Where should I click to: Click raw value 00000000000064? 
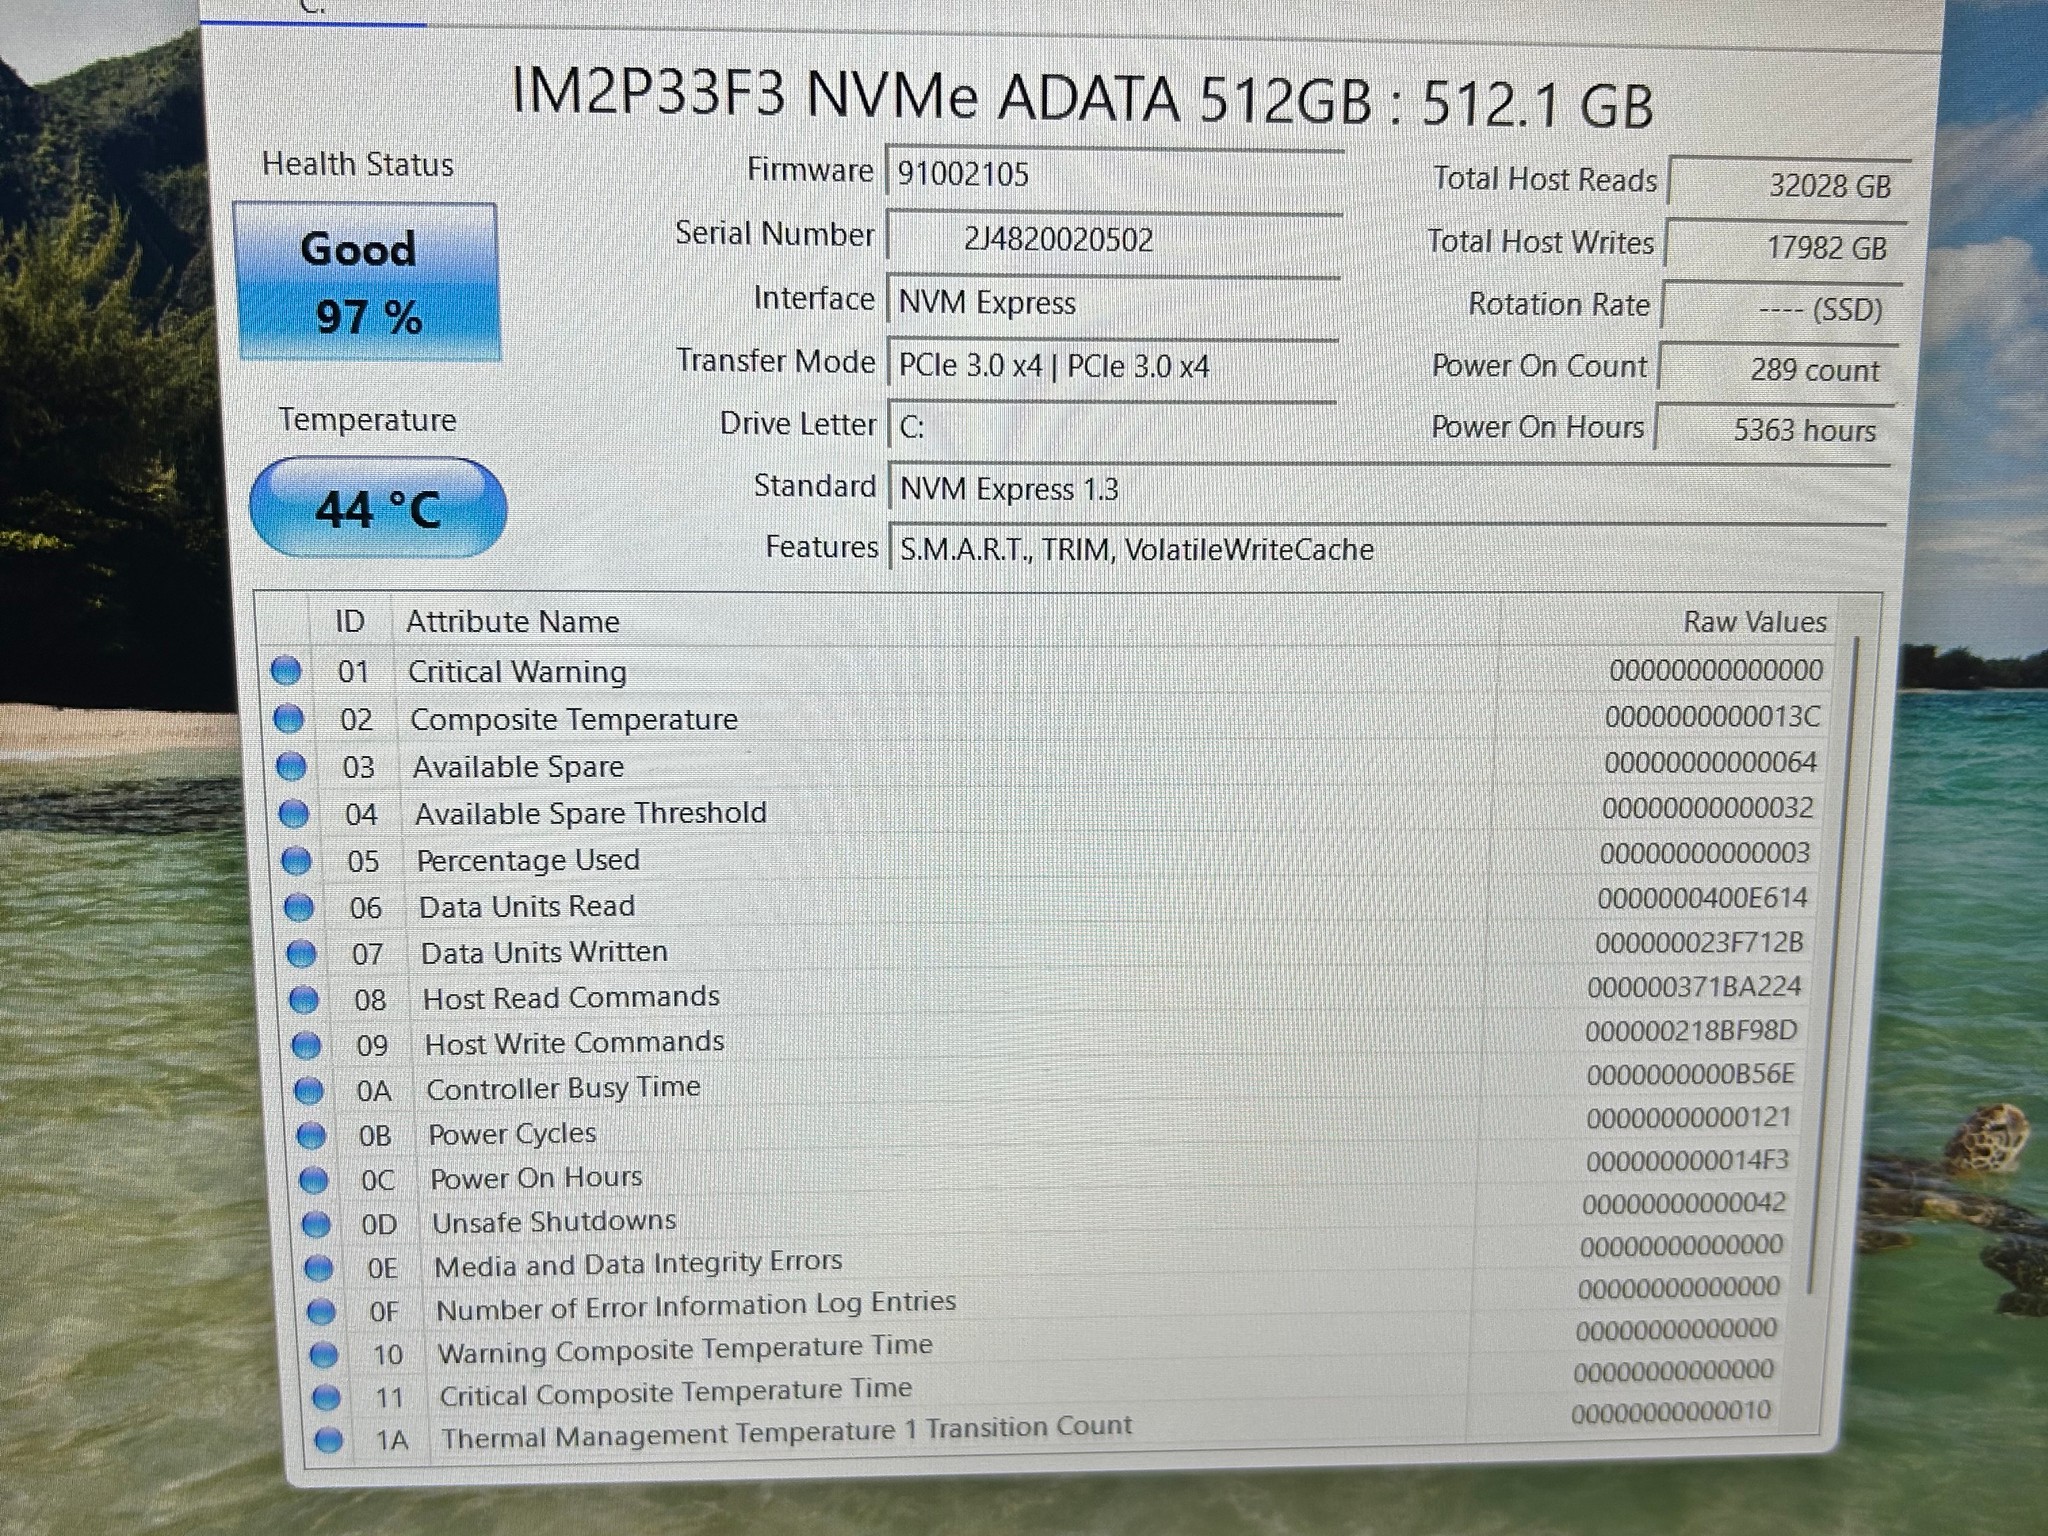tap(1710, 763)
